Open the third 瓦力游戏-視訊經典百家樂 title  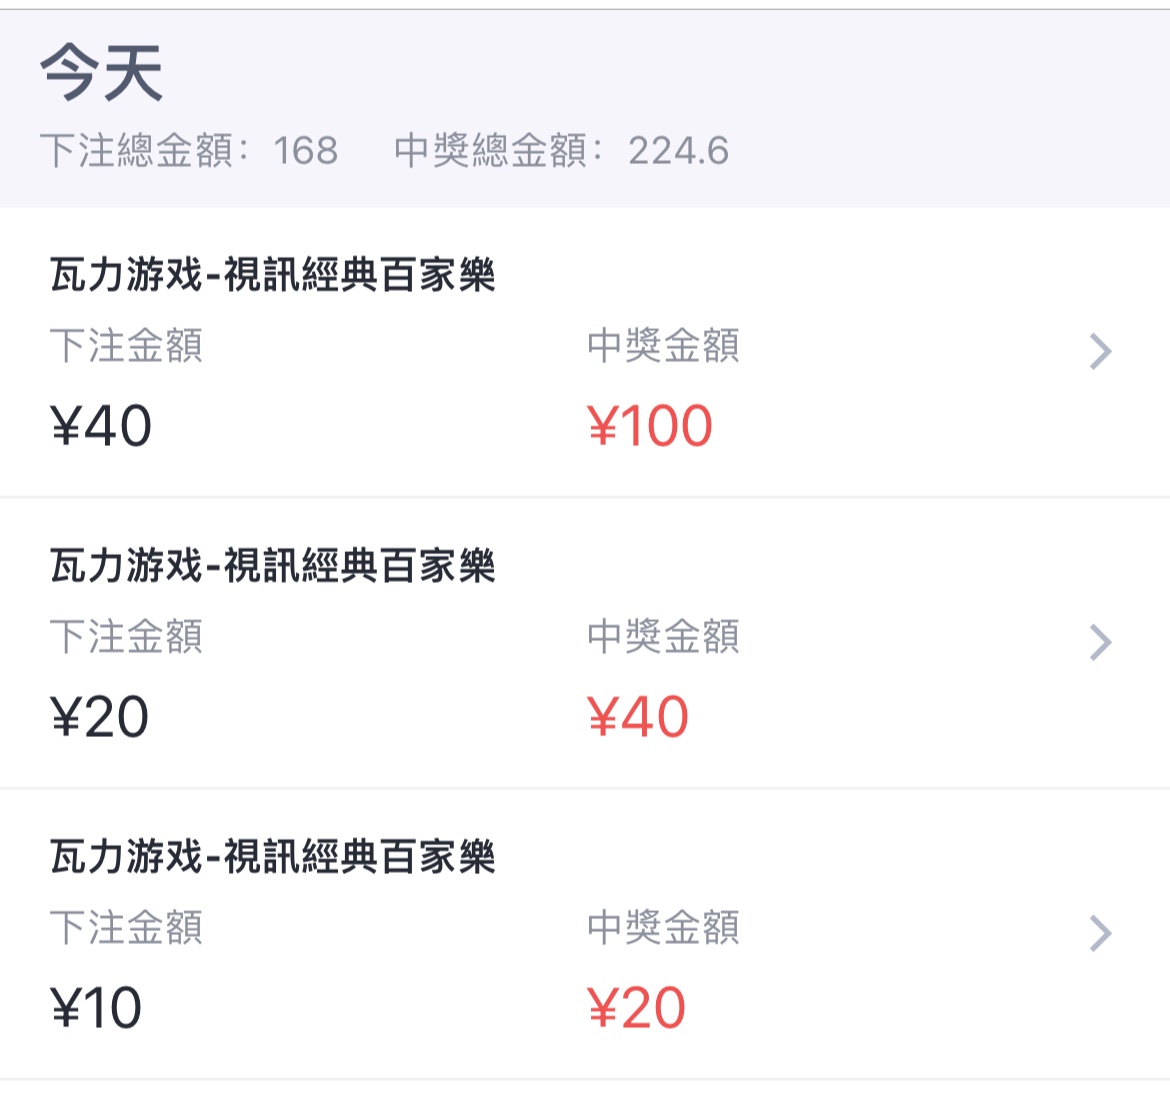click(273, 856)
